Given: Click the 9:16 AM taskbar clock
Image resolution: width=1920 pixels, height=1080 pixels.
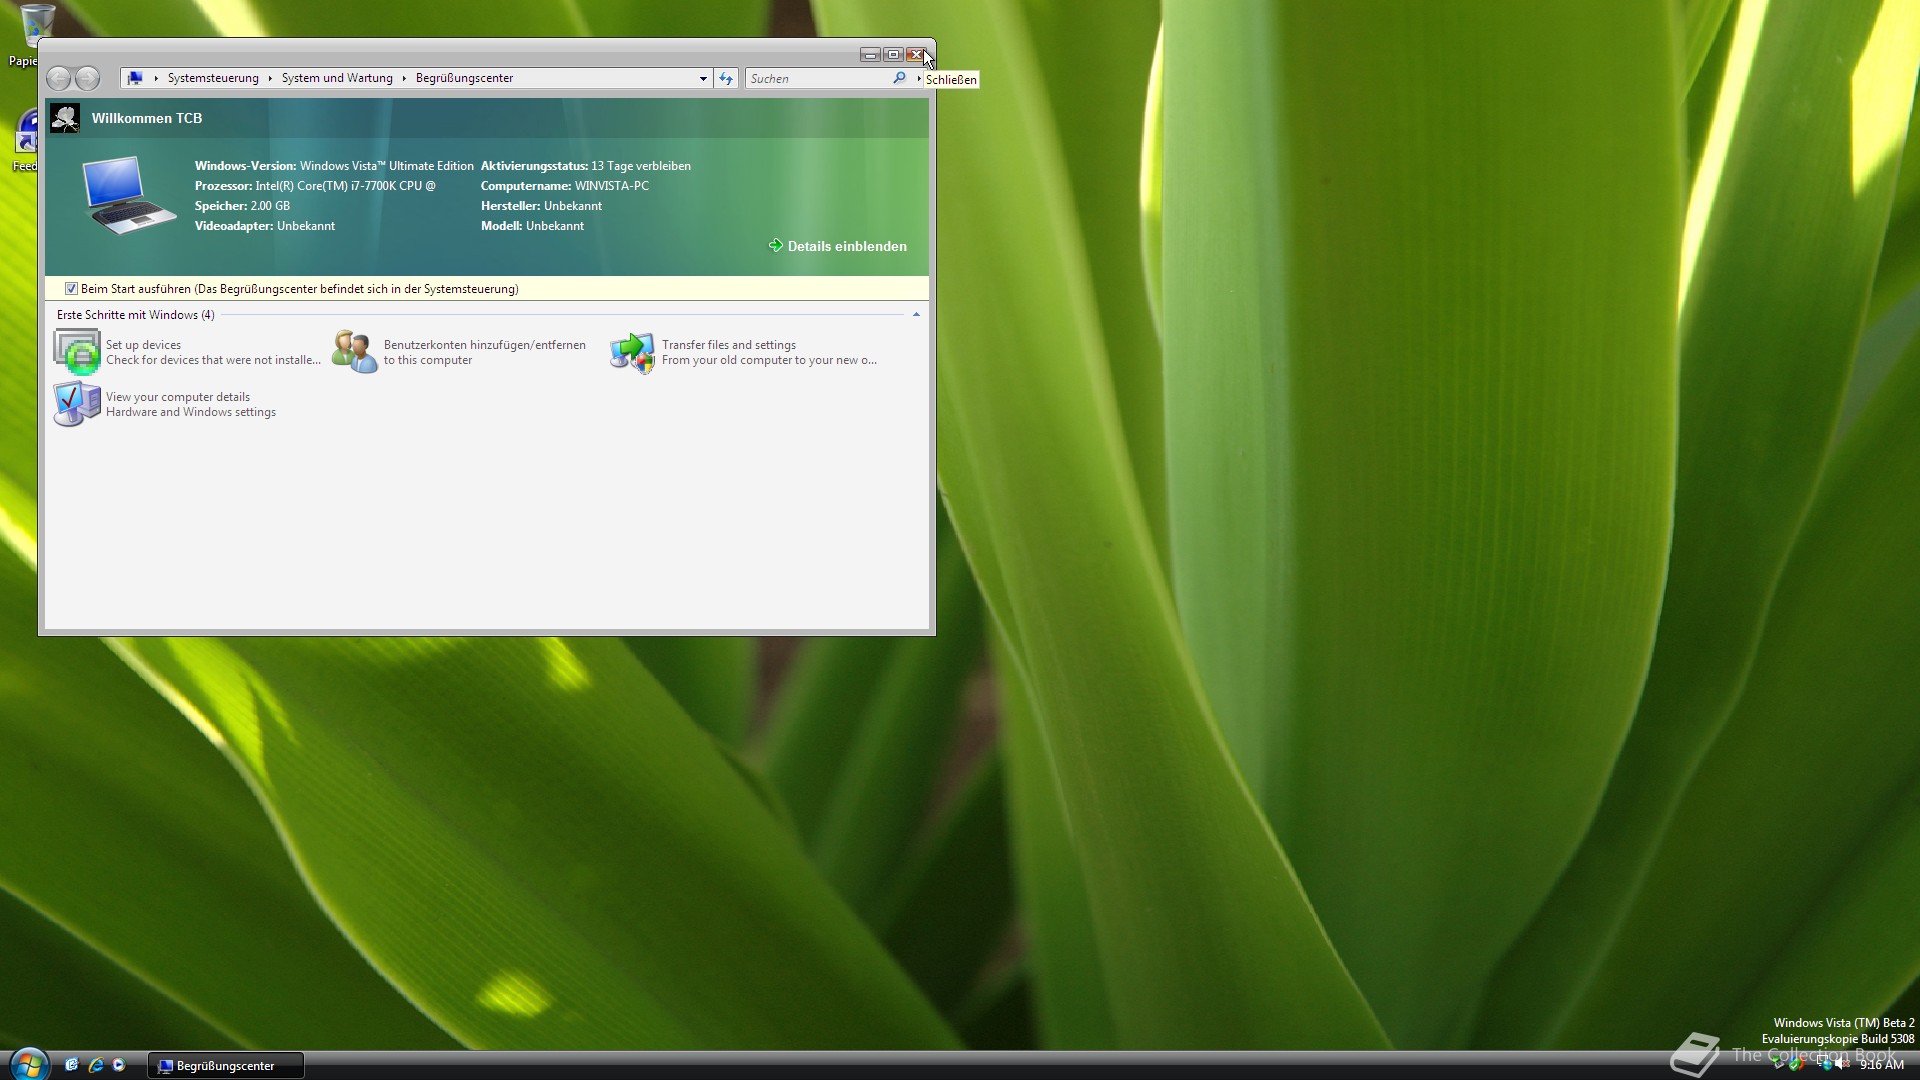Looking at the screenshot, I should [x=1882, y=1065].
